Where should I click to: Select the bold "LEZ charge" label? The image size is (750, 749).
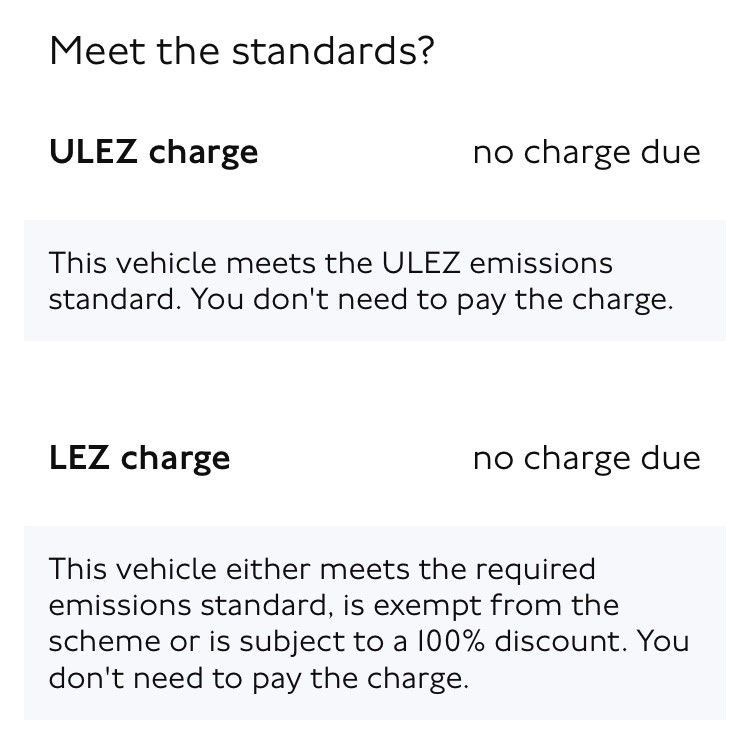[x=139, y=458]
